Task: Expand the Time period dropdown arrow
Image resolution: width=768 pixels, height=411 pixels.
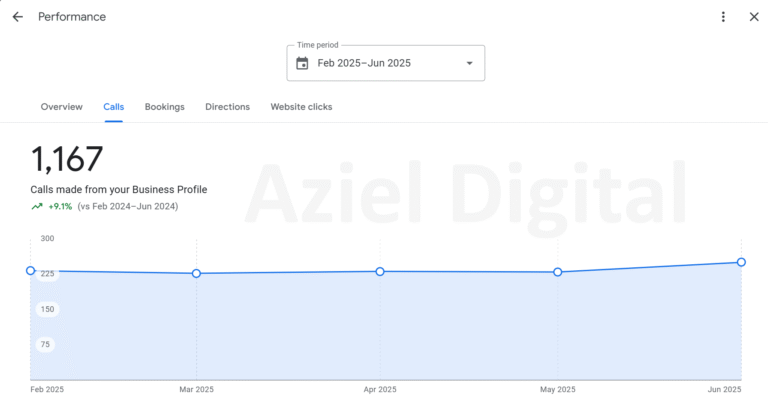Action: click(x=470, y=63)
